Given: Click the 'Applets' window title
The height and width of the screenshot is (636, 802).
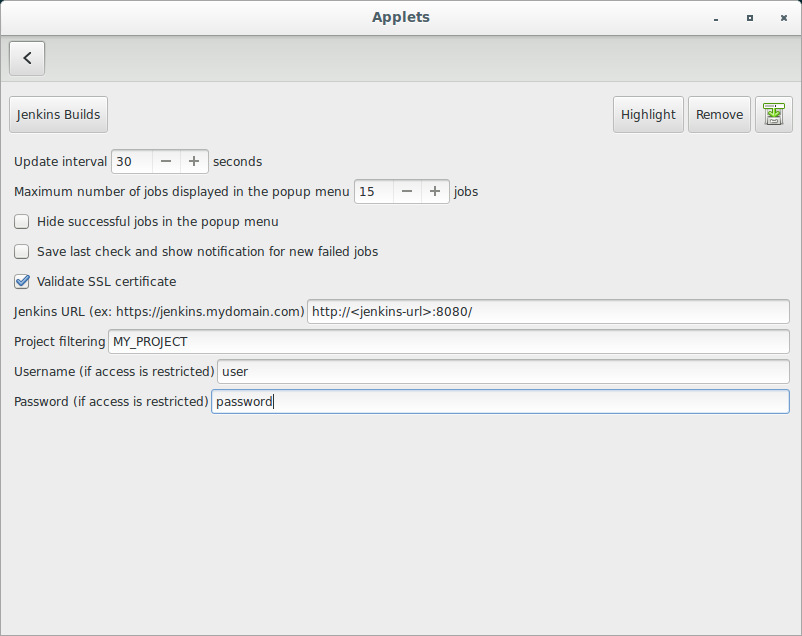Looking at the screenshot, I should click(401, 17).
